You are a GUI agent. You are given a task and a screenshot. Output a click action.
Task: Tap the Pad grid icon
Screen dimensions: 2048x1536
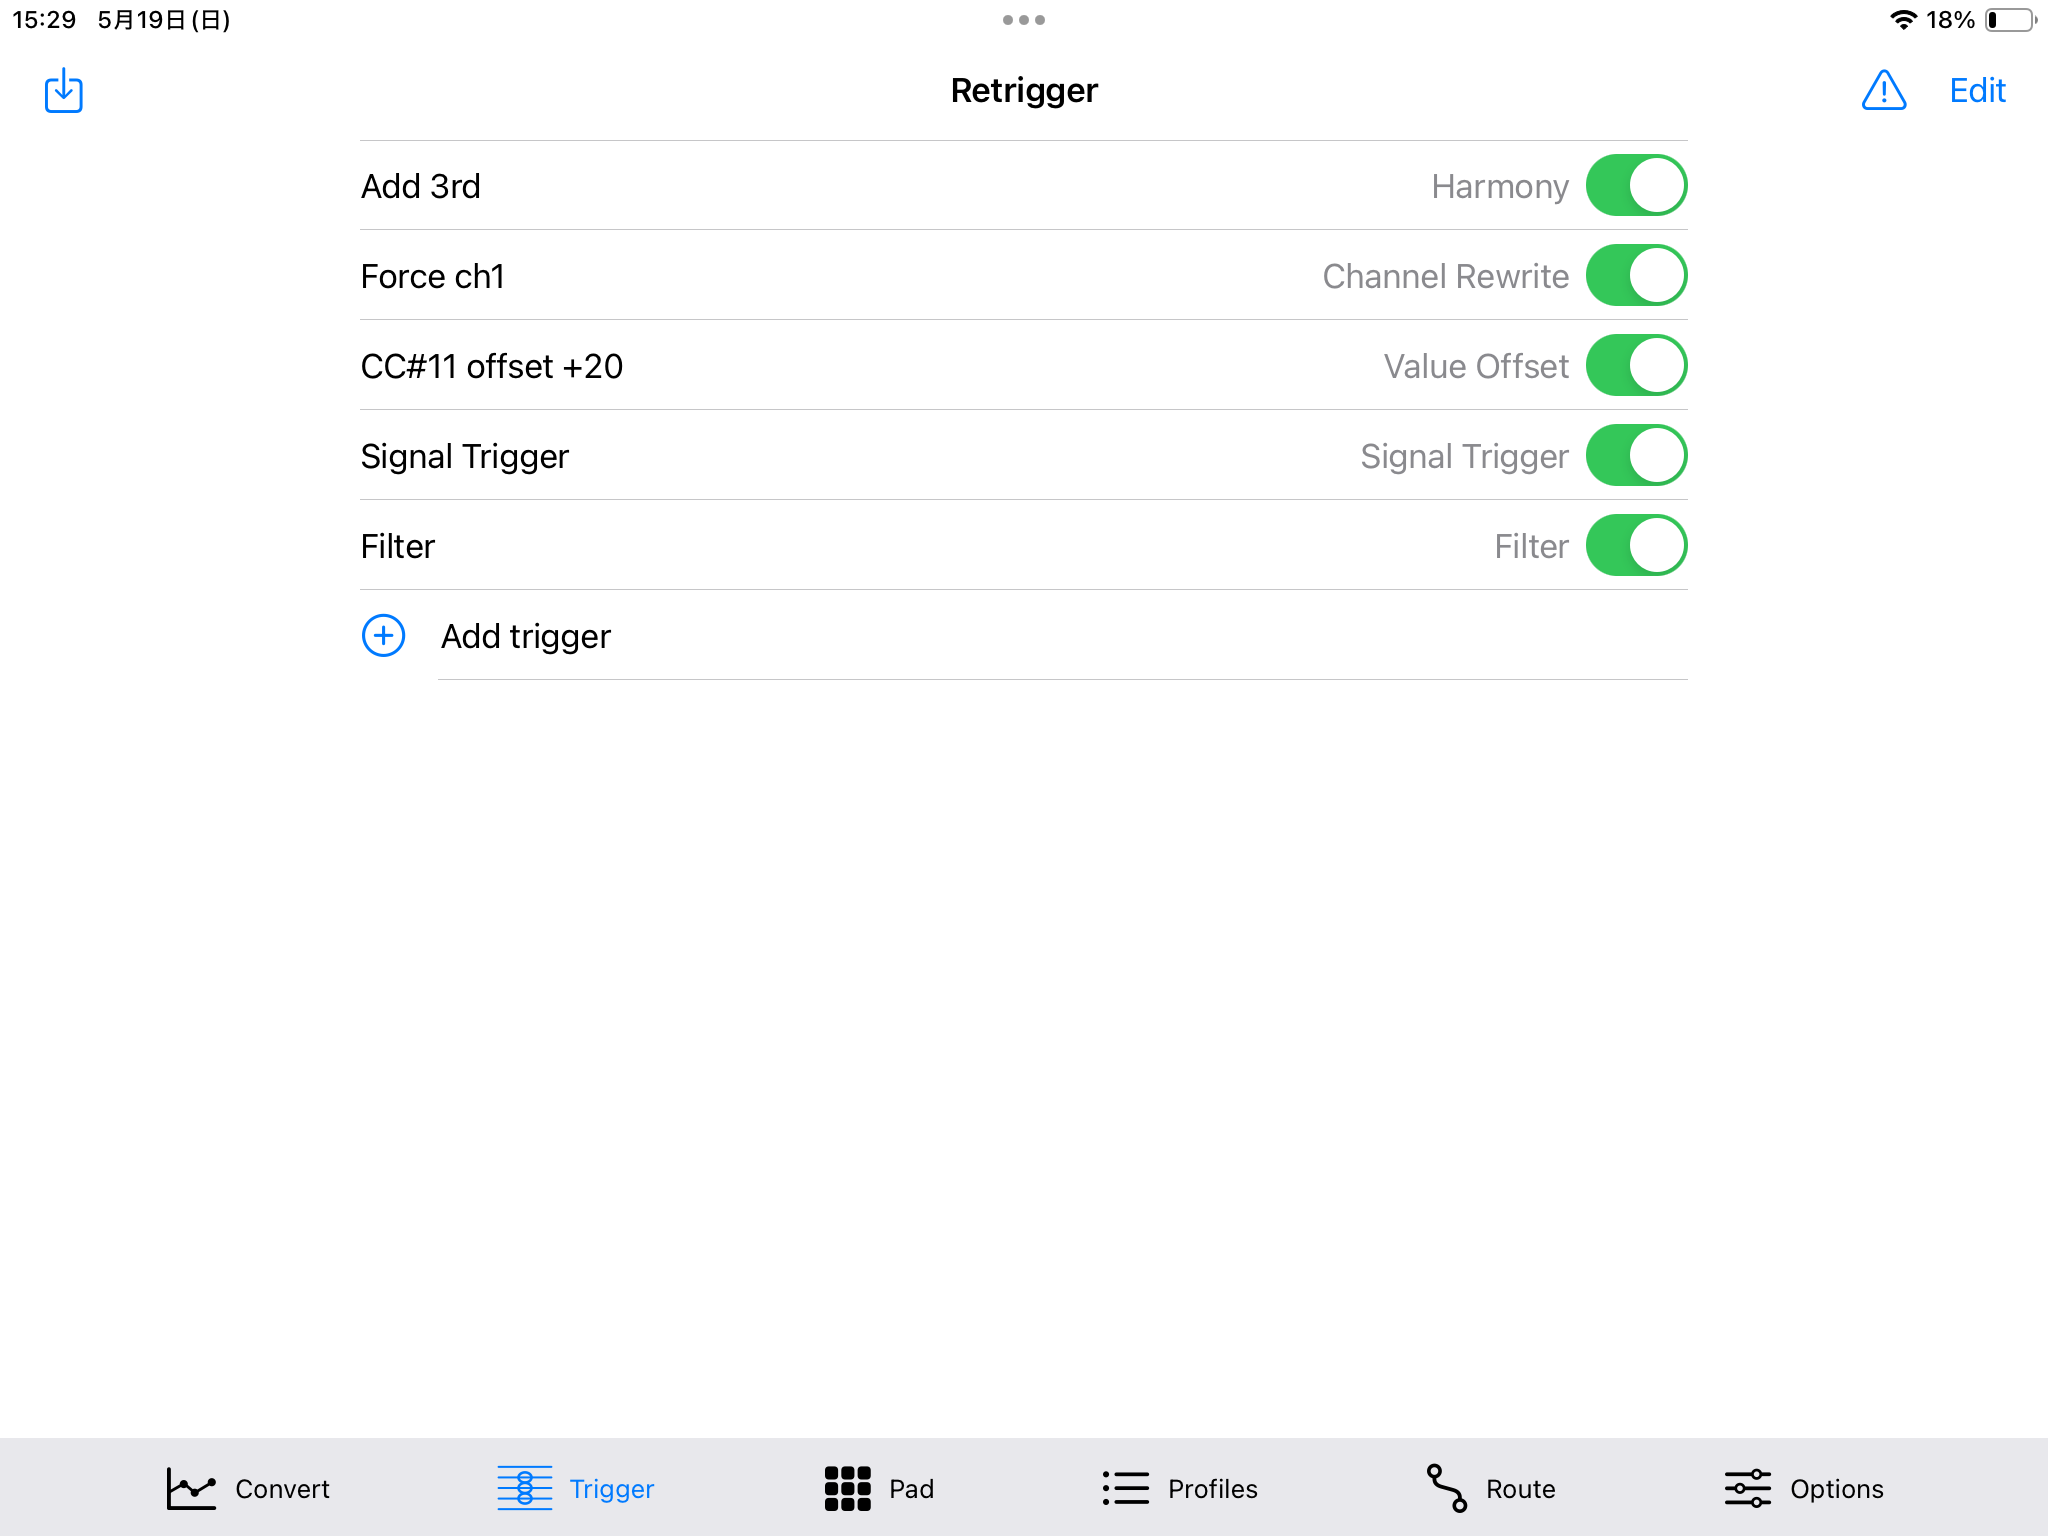pyautogui.click(x=847, y=1488)
